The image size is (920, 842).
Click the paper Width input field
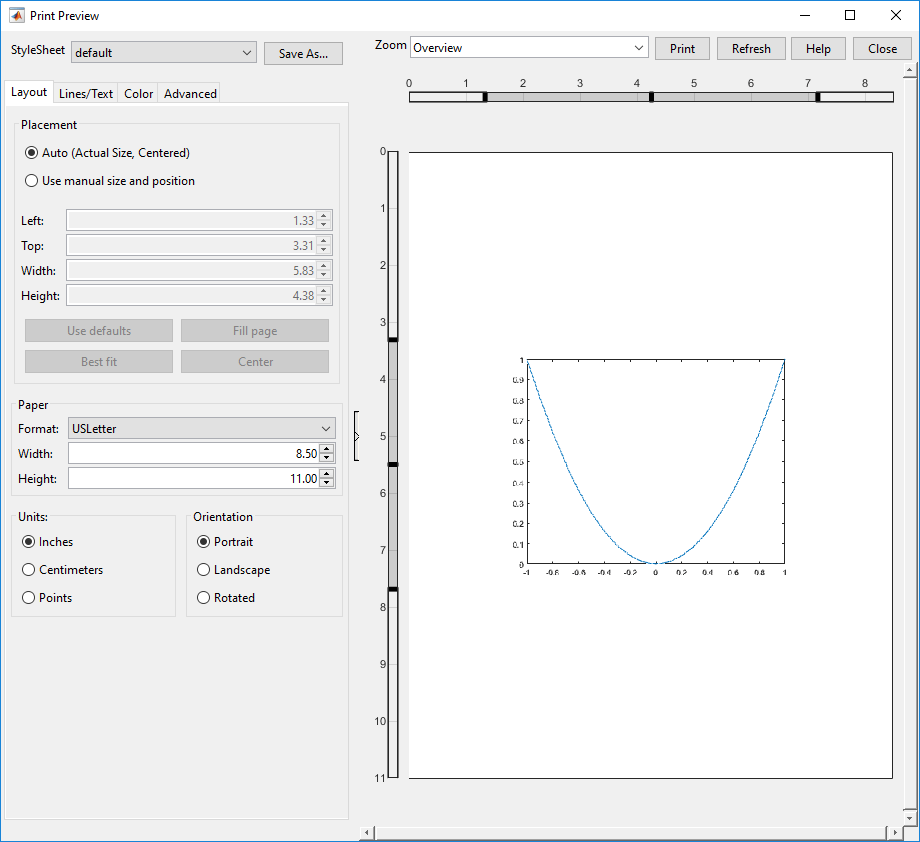click(x=194, y=454)
